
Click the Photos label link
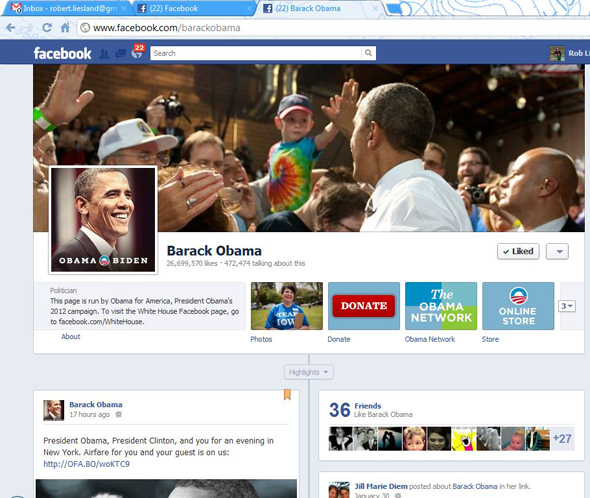[x=261, y=339]
